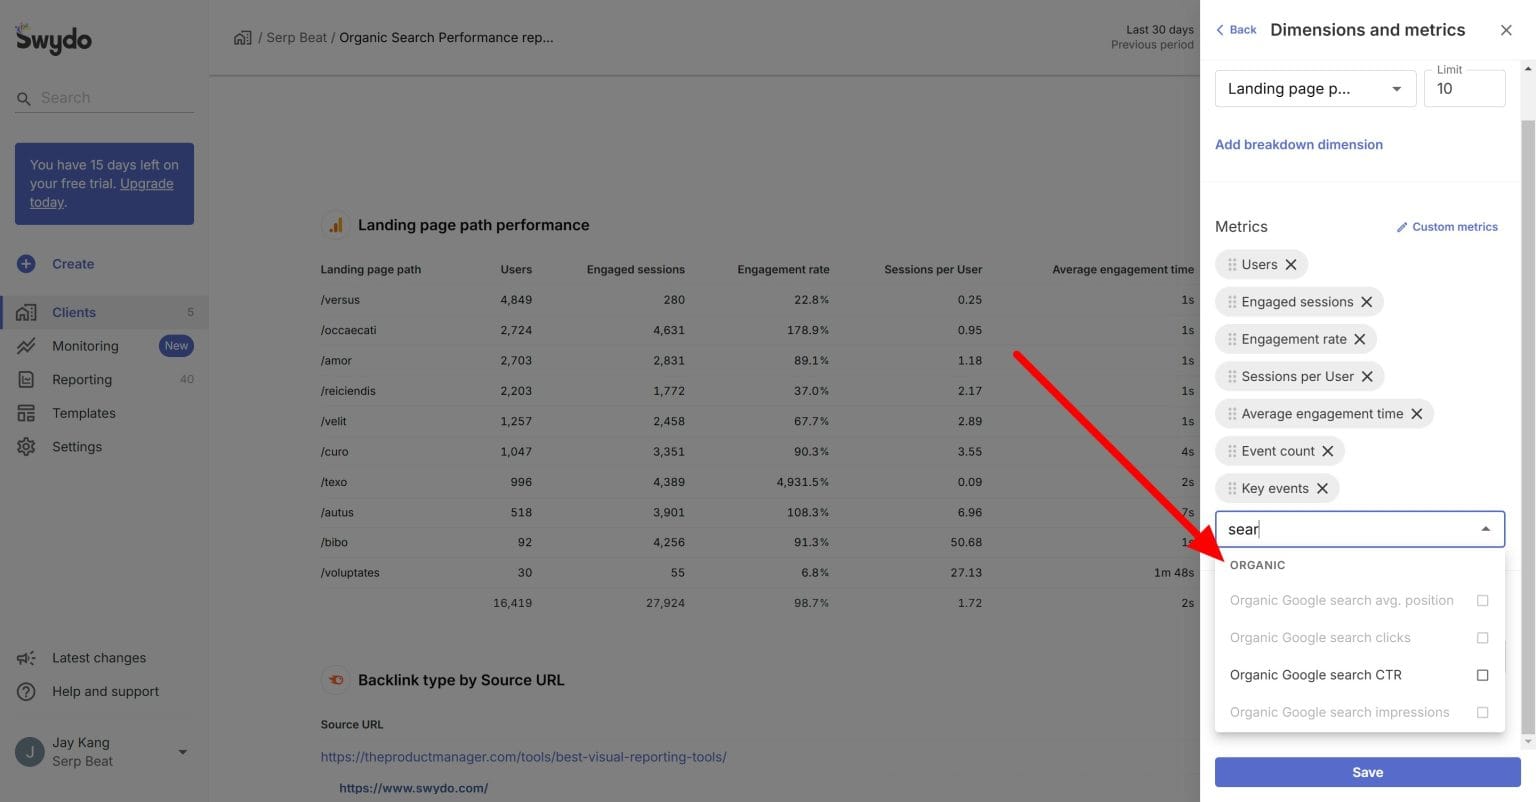The image size is (1536, 802).
Task: Click the Custom metrics pencil icon
Action: (1403, 226)
